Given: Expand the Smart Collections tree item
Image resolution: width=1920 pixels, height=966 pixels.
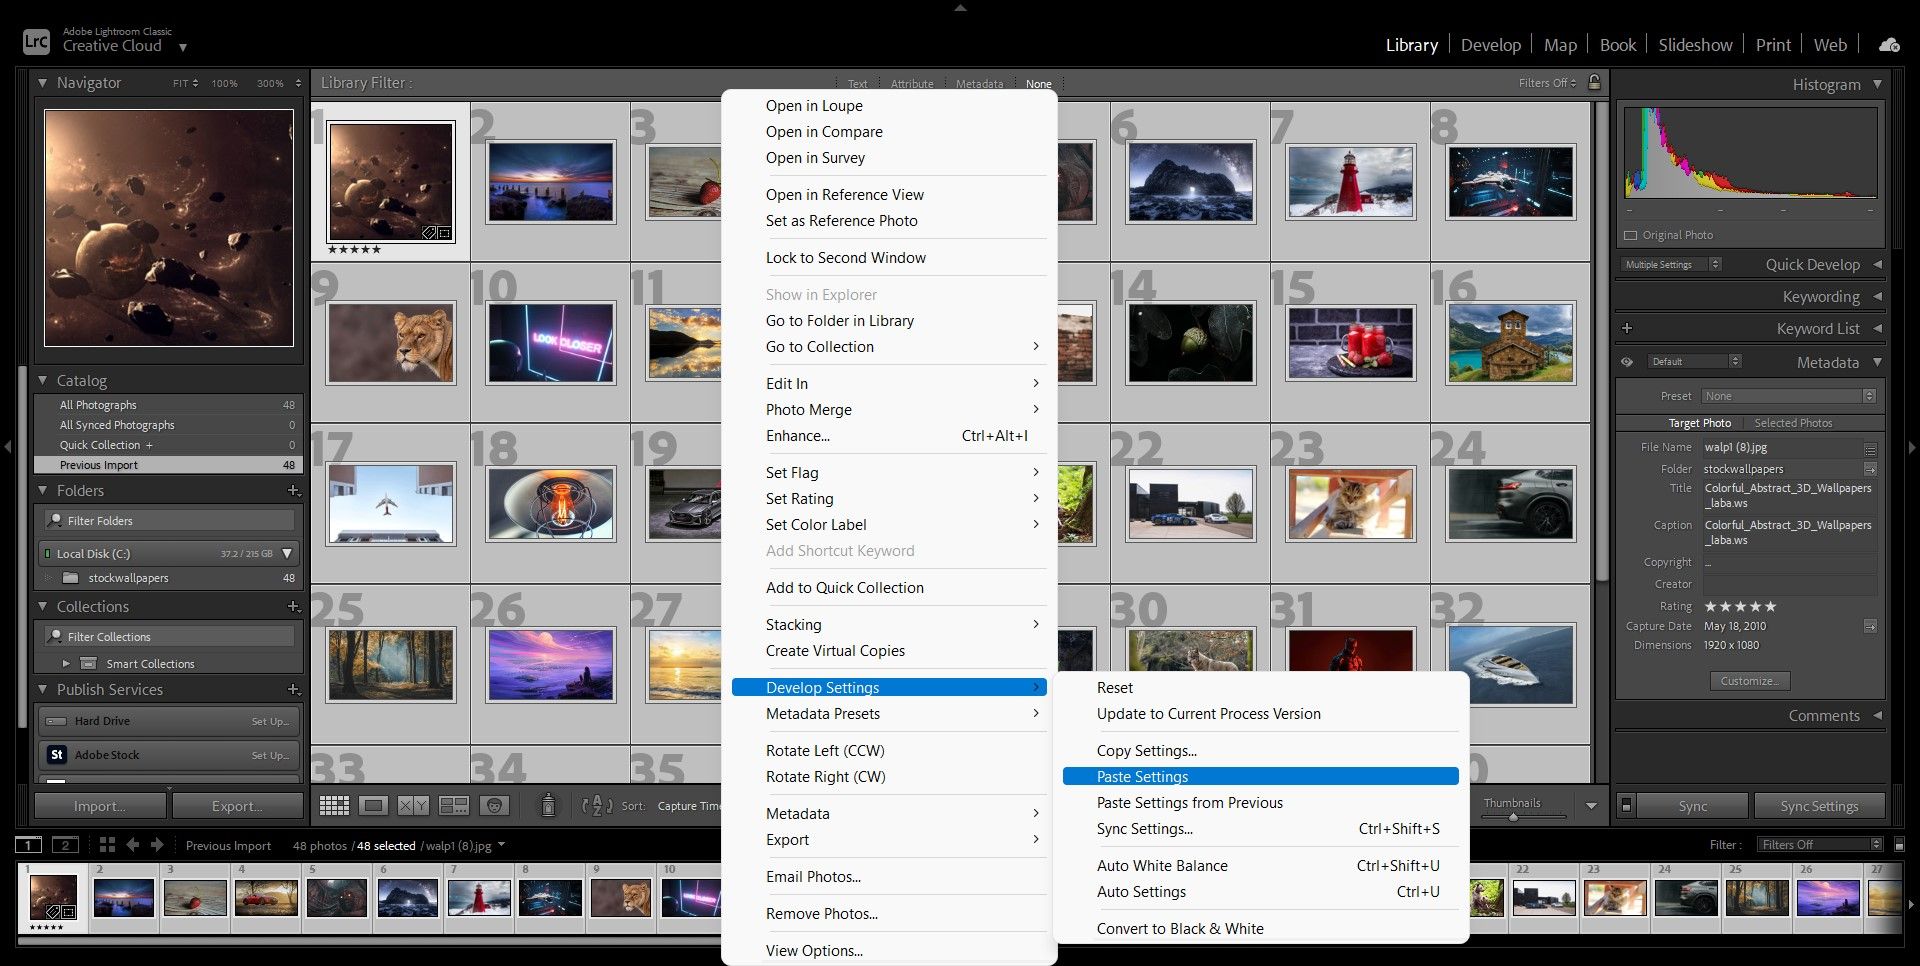Looking at the screenshot, I should (x=66, y=664).
